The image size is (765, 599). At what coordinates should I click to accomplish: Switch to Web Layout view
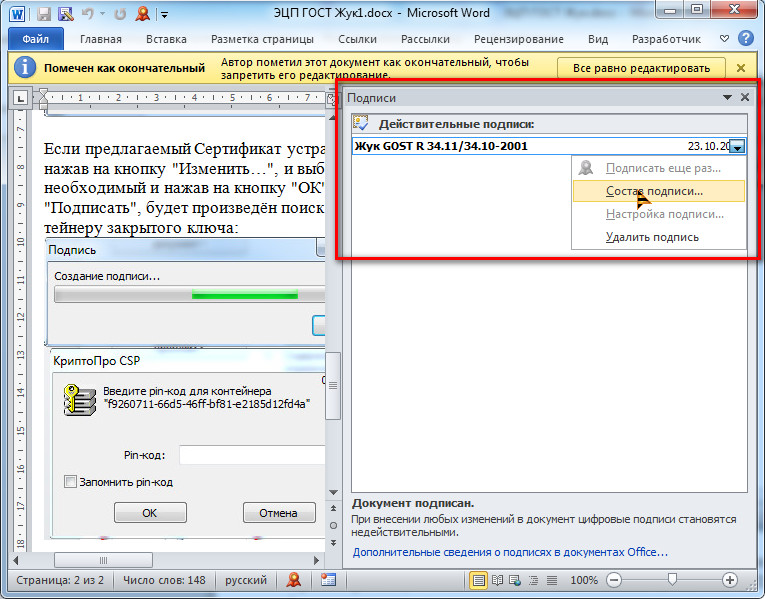pos(515,580)
